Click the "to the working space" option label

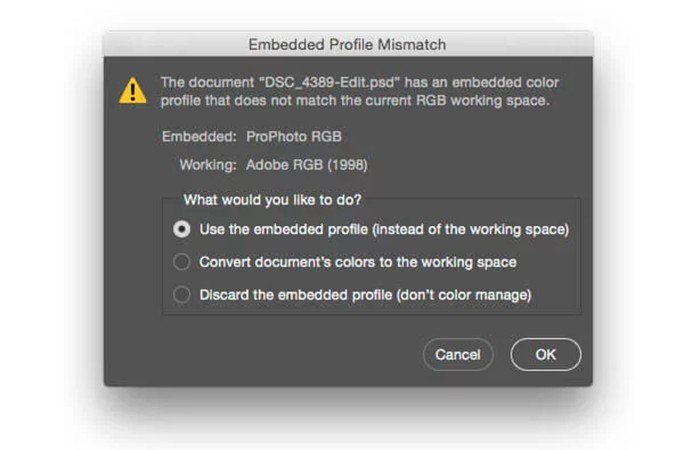pos(448,262)
